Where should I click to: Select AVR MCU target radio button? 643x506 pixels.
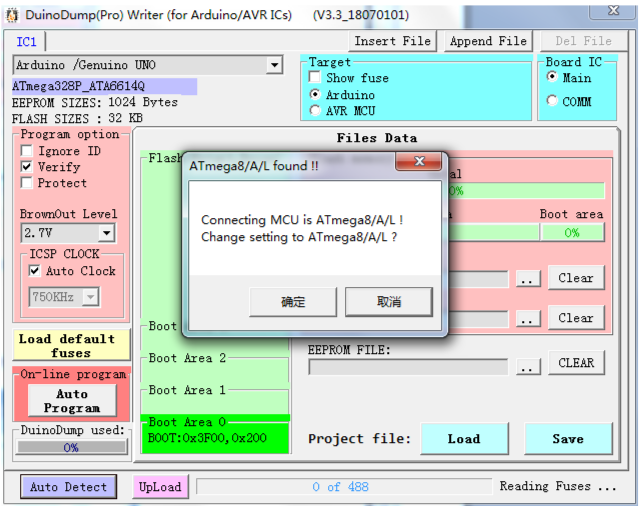[x=315, y=111]
